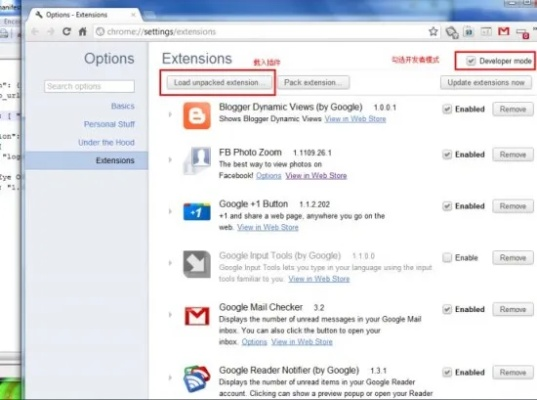
Task: Toggle the Developer mode checkbox
Action: pos(471,61)
